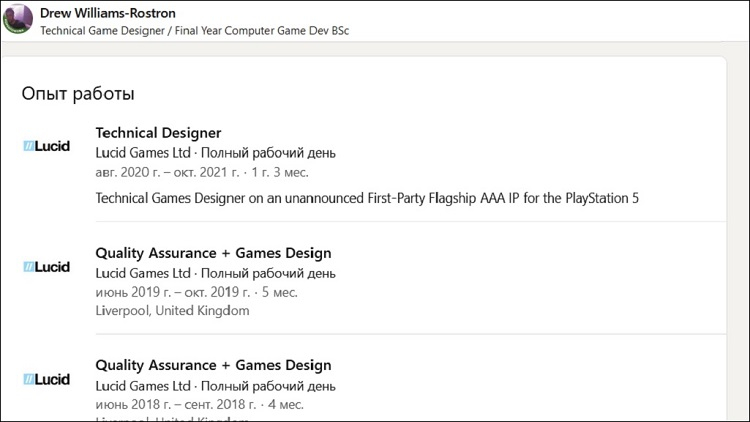Click the profile avatar photo of Drew
Screen dimensions: 750x422
point(19,20)
